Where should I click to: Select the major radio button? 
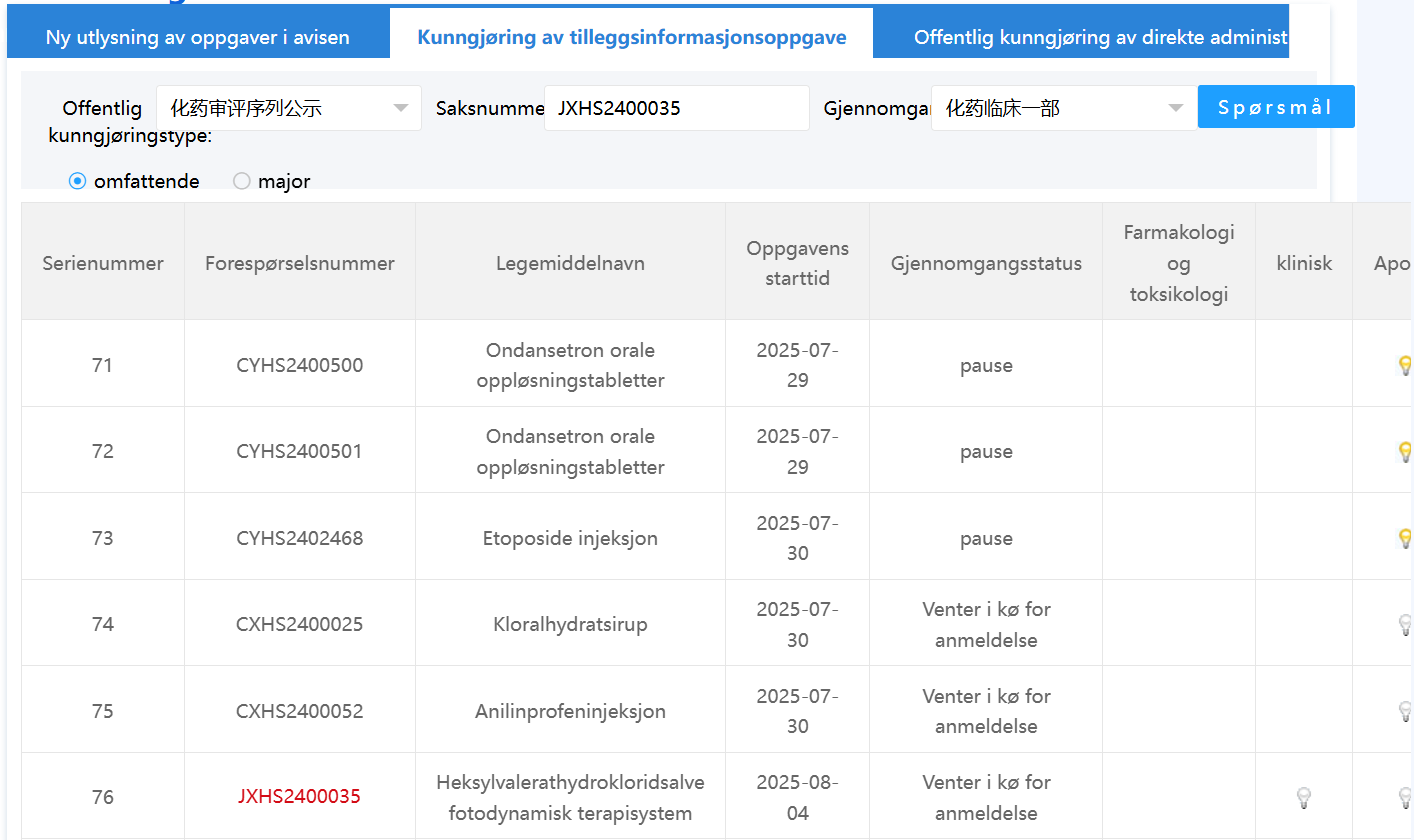pos(242,181)
